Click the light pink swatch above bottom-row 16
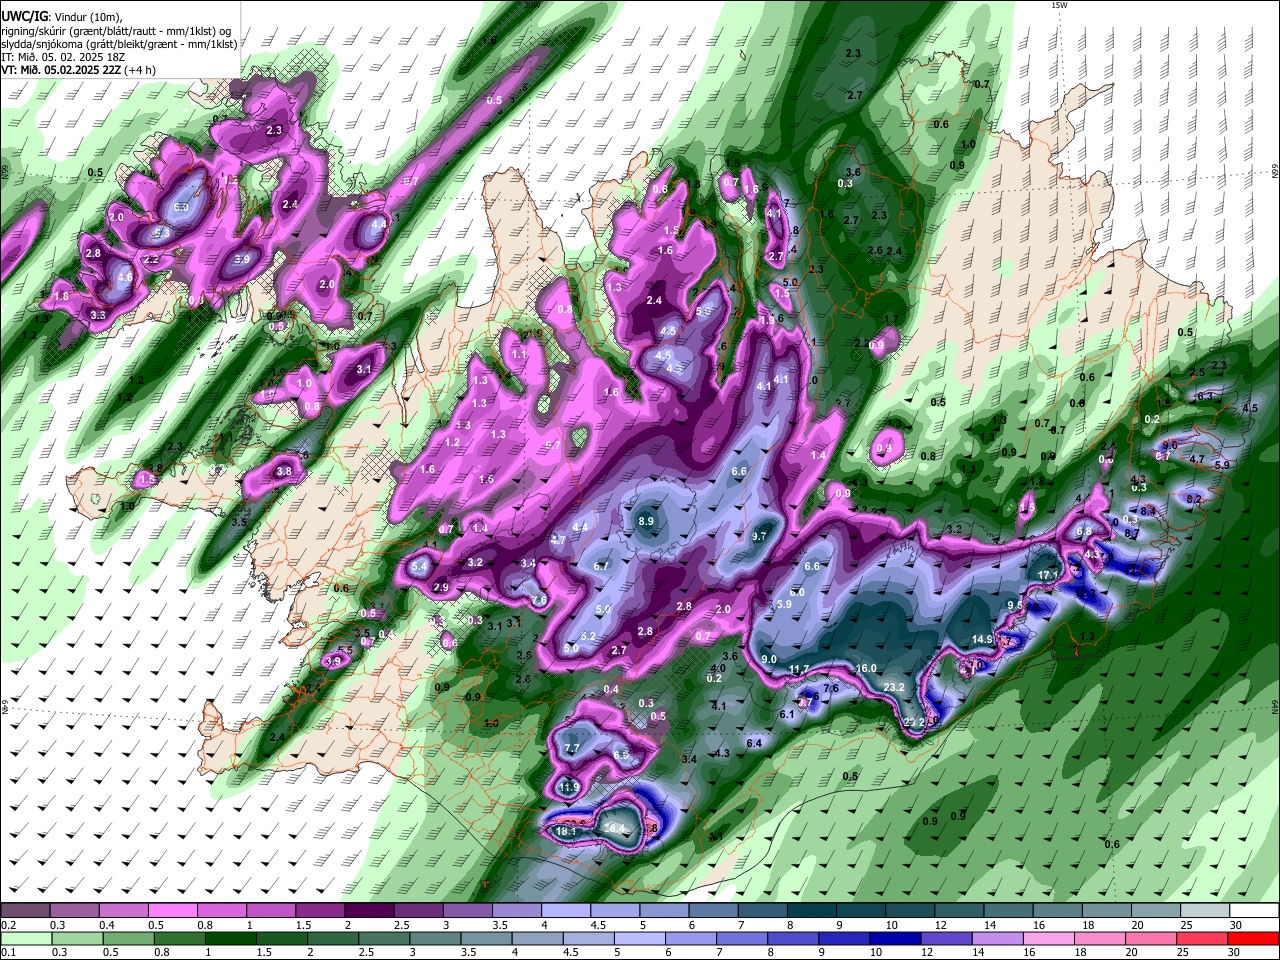Image resolution: width=1280 pixels, height=960 pixels. click(x=1048, y=938)
